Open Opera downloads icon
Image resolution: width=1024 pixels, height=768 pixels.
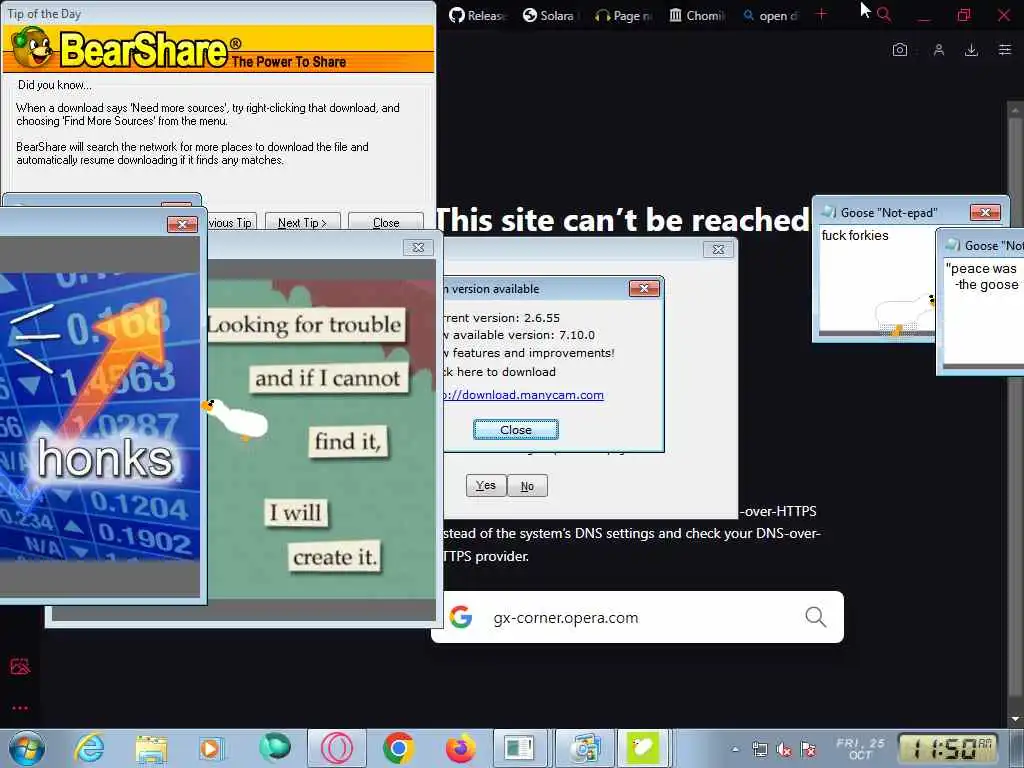pyautogui.click(x=971, y=50)
